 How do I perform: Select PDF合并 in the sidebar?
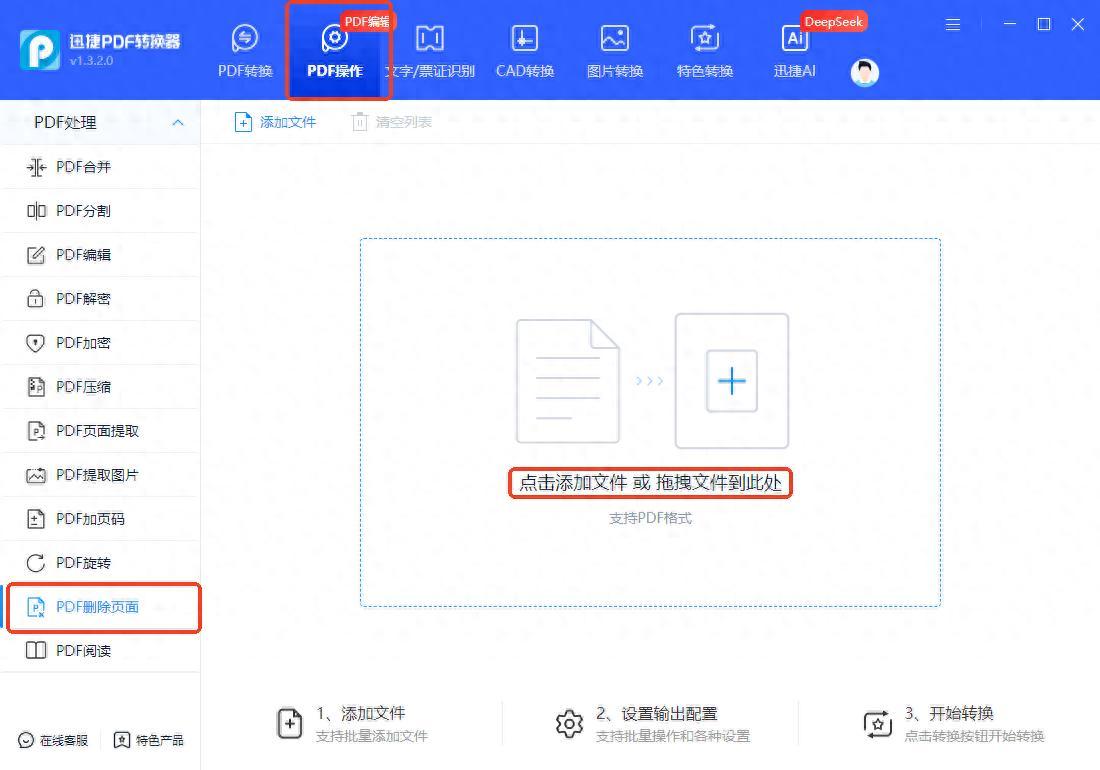point(83,167)
